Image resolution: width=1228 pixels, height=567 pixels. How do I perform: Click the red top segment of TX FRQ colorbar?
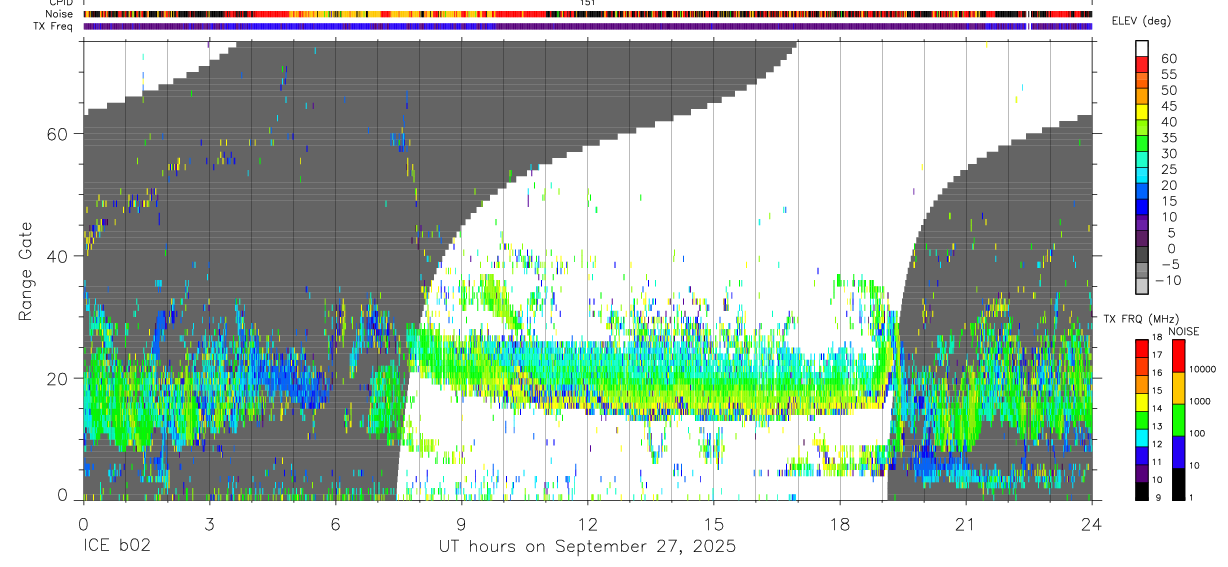(1143, 347)
